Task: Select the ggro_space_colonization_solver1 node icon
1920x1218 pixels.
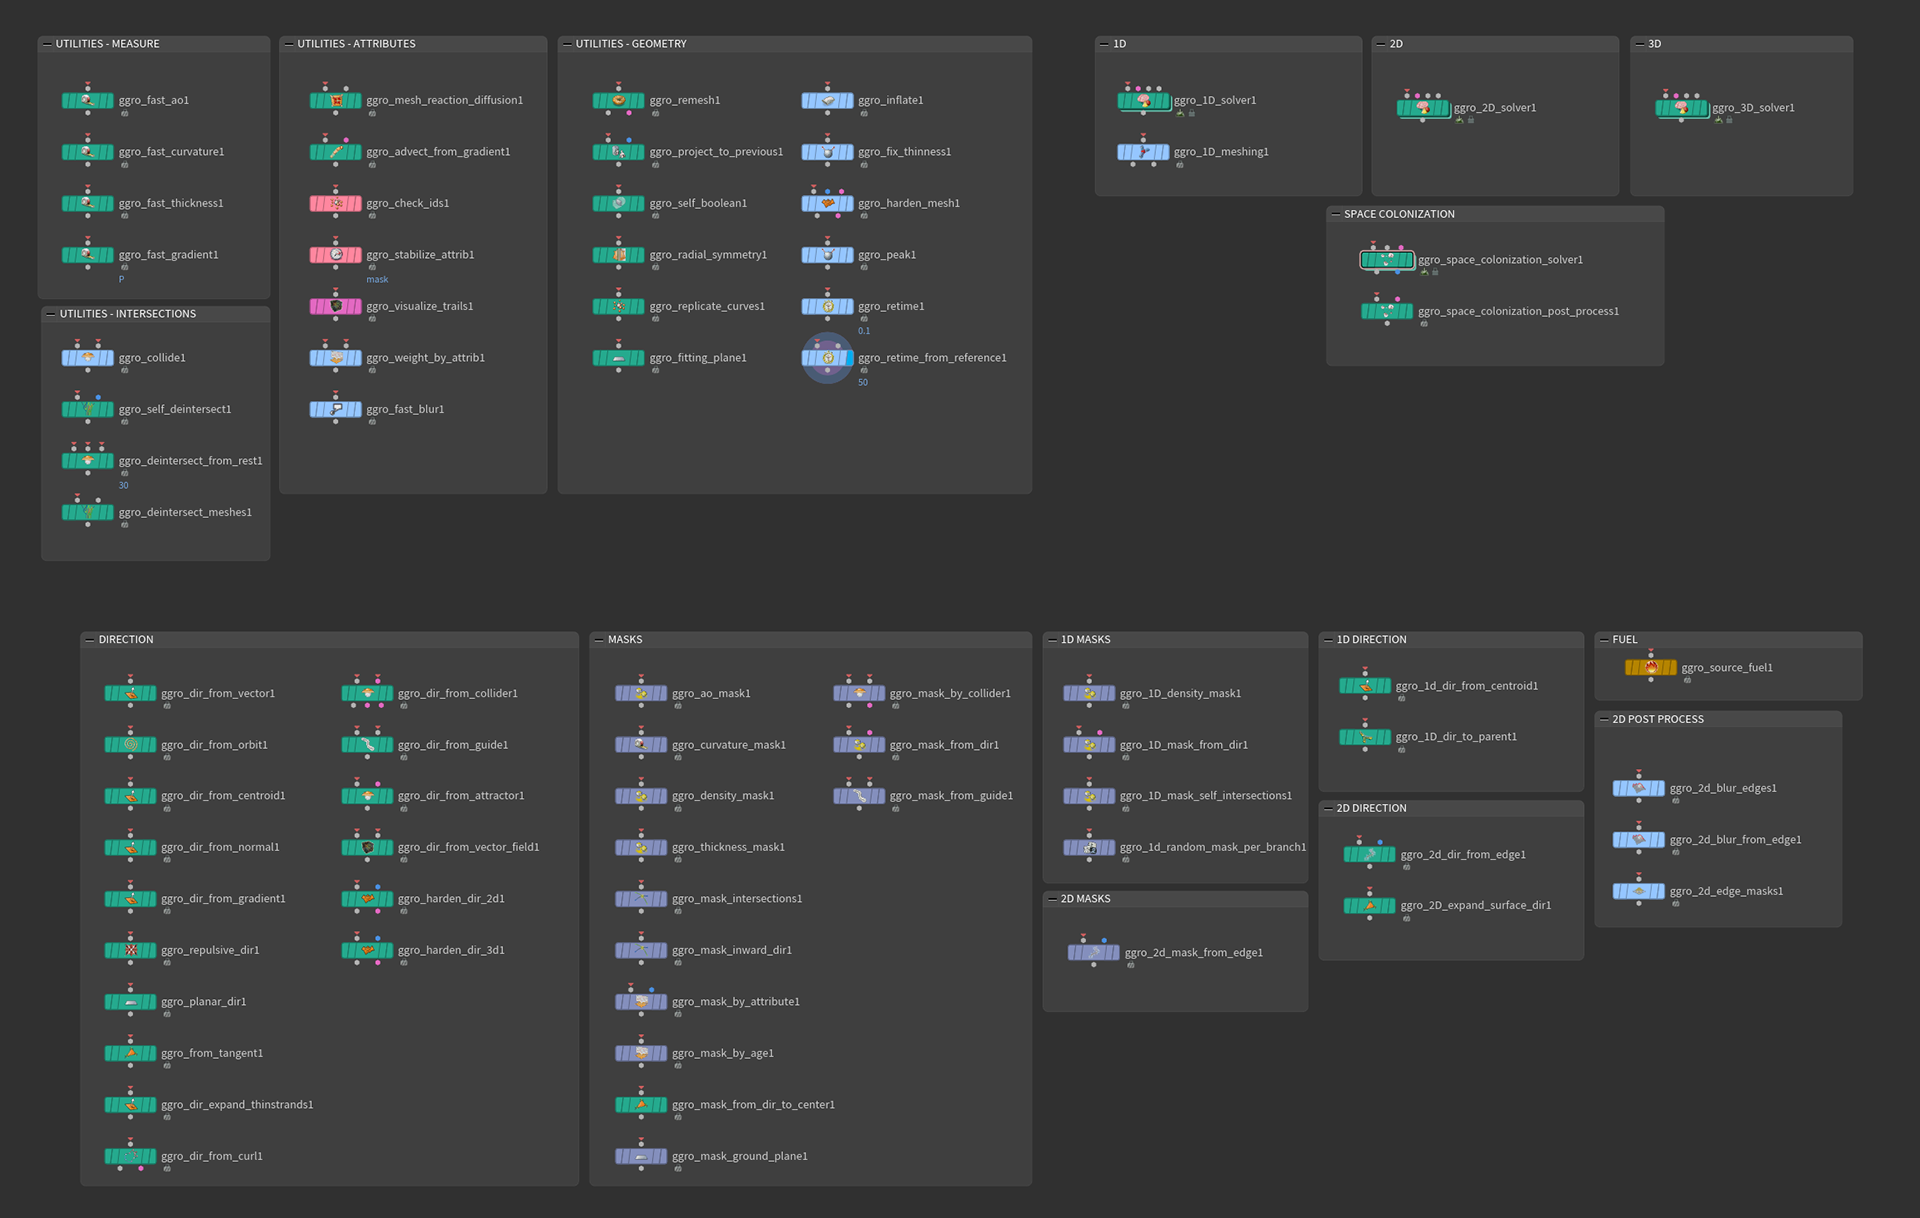Action: 1387,260
